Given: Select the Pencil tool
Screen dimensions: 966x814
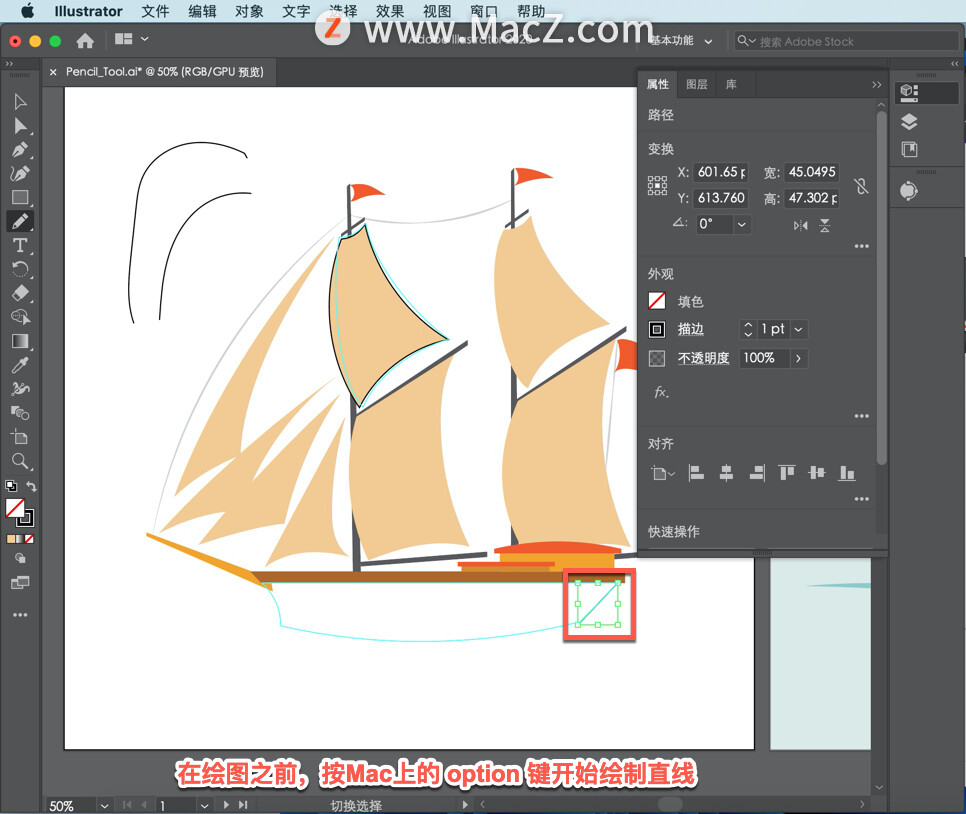Looking at the screenshot, I should pos(20,221).
